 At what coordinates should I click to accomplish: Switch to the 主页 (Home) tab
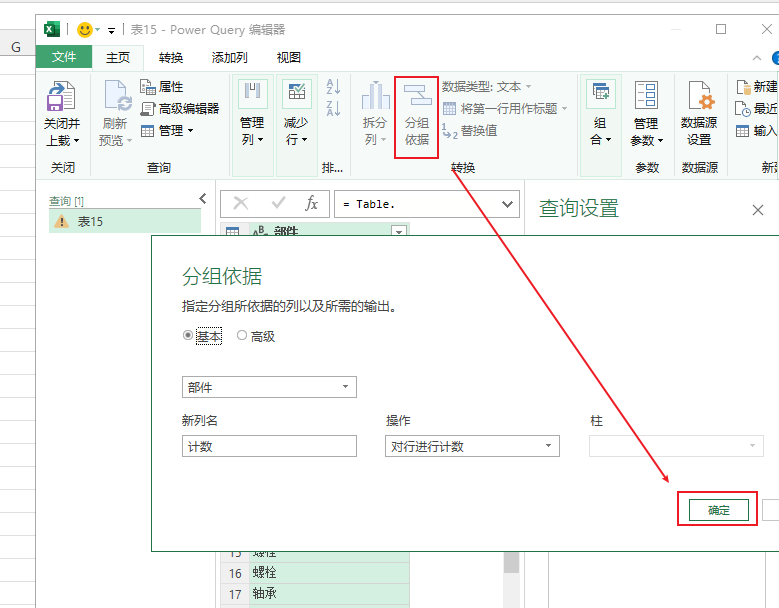click(118, 58)
